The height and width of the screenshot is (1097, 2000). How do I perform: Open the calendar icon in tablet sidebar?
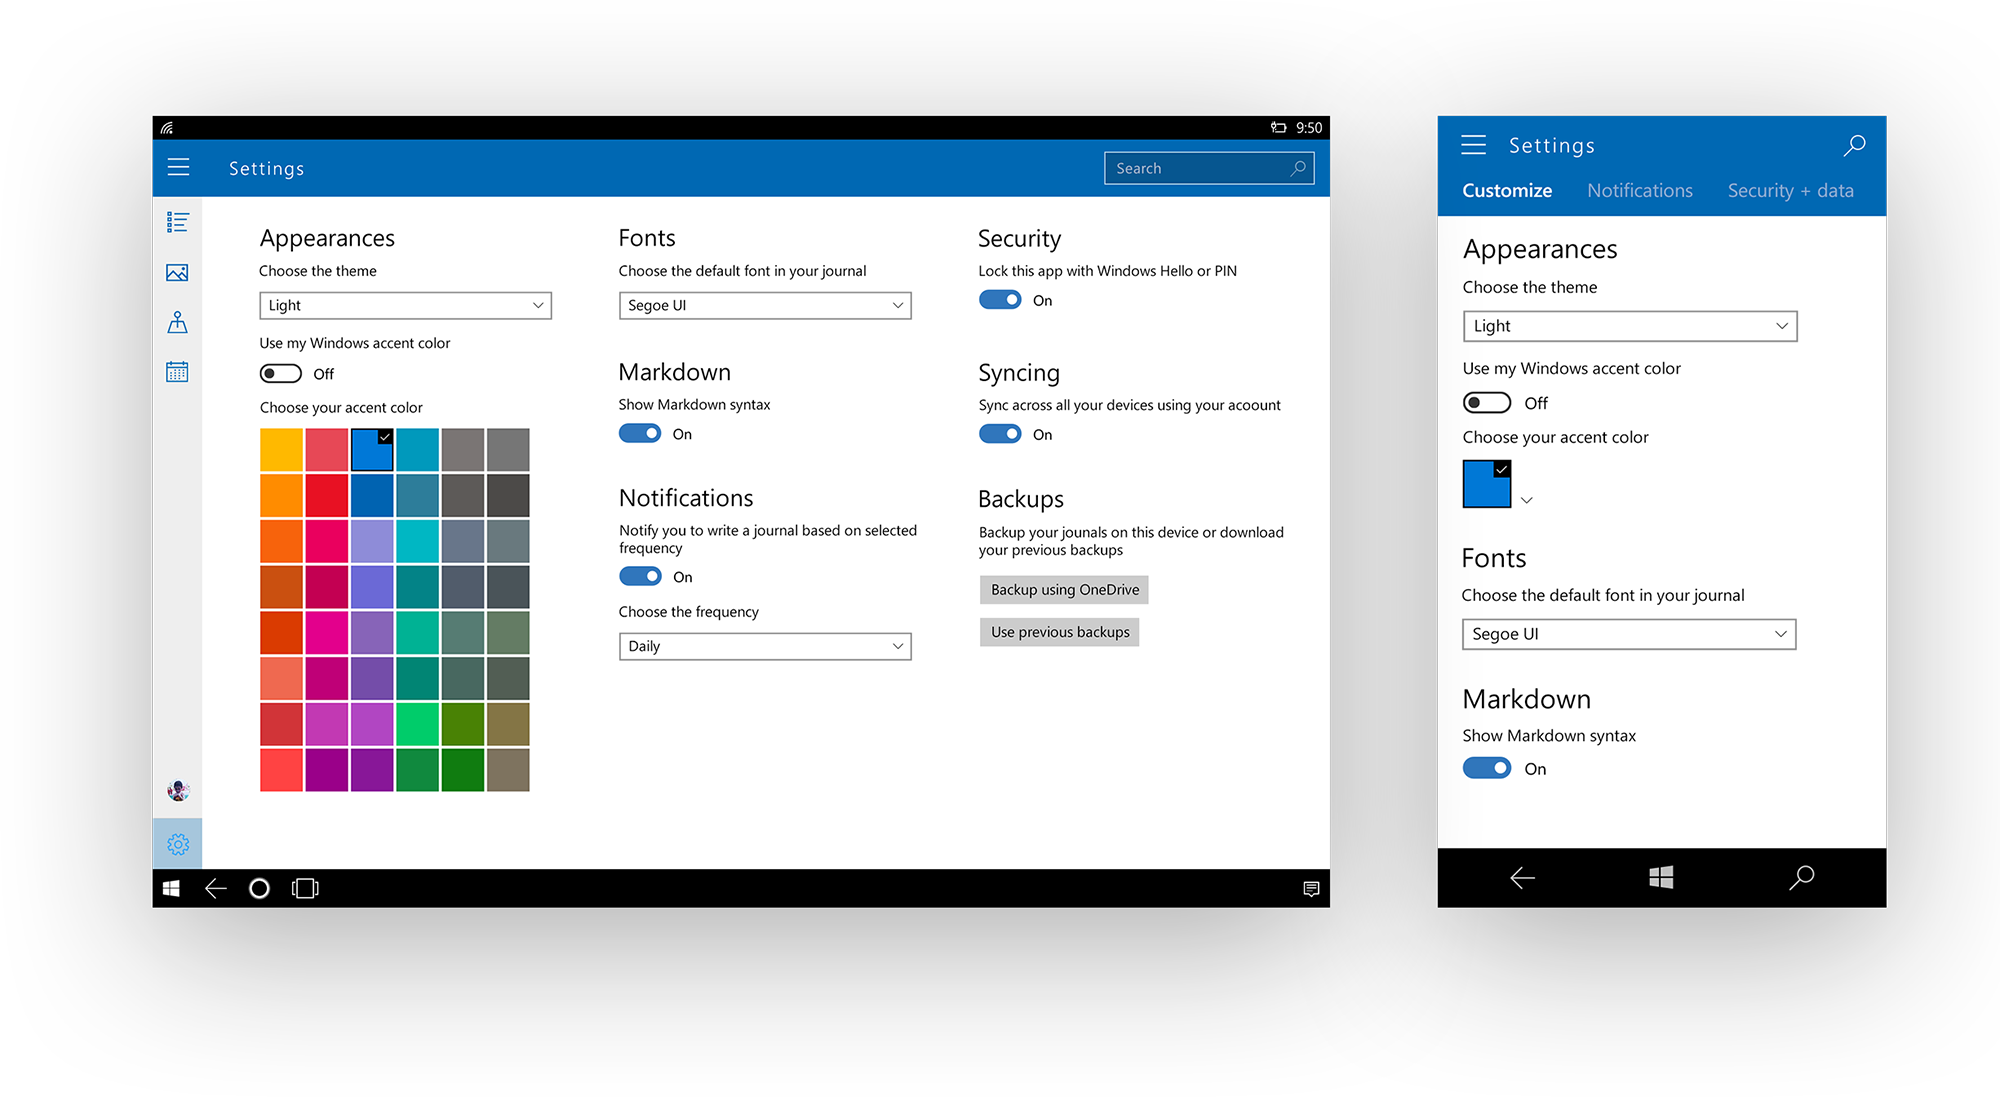click(x=178, y=372)
